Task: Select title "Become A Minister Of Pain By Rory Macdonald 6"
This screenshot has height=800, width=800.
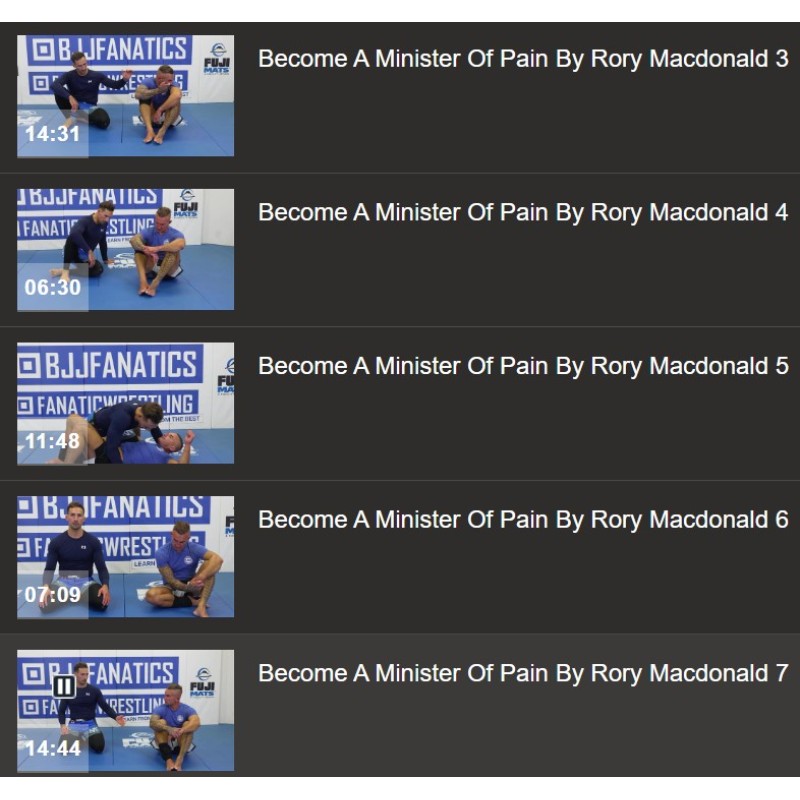Action: point(523,520)
